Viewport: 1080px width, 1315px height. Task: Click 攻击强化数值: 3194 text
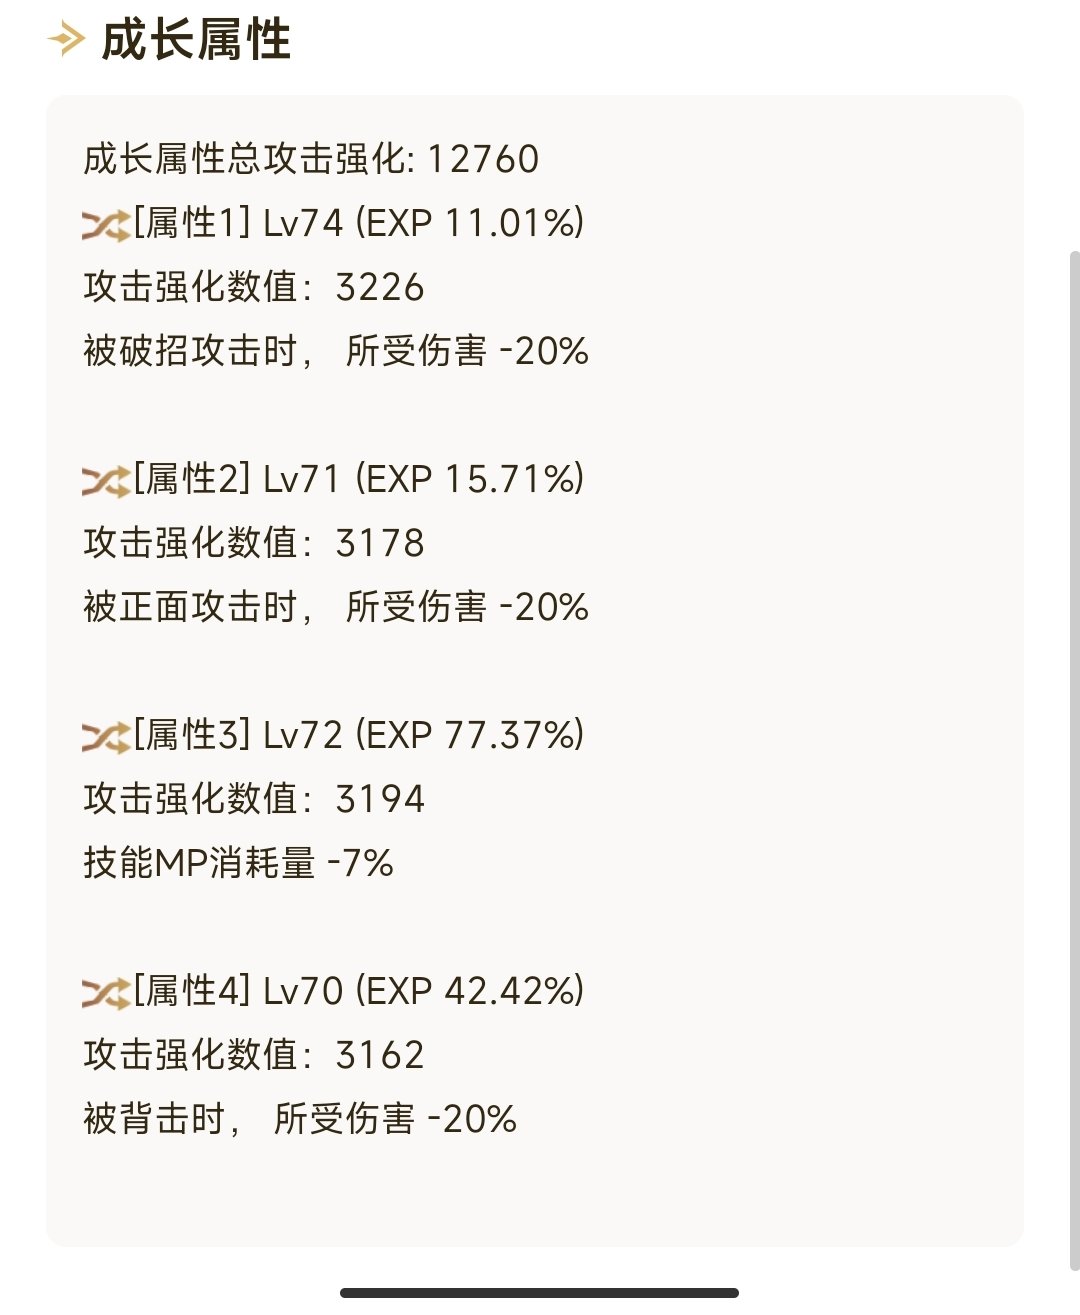pos(254,799)
